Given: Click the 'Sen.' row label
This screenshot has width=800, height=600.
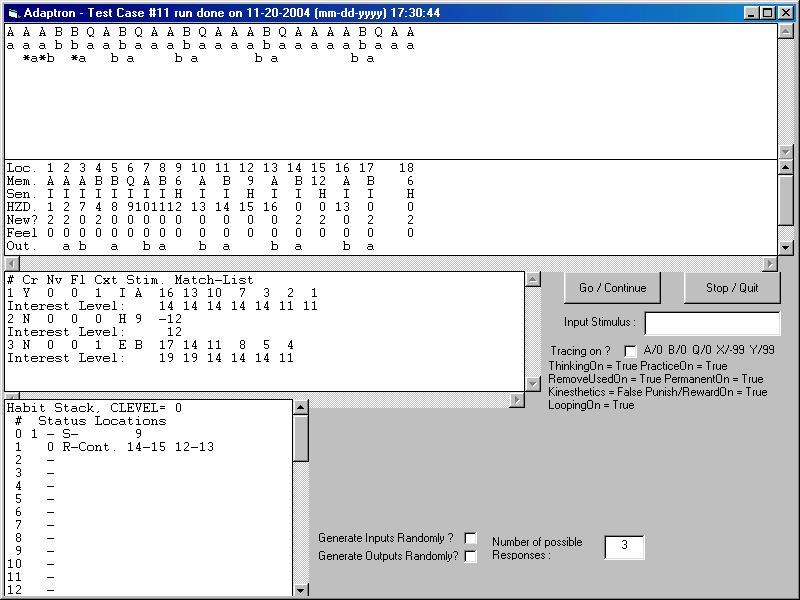Looking at the screenshot, I should [x=22, y=194].
